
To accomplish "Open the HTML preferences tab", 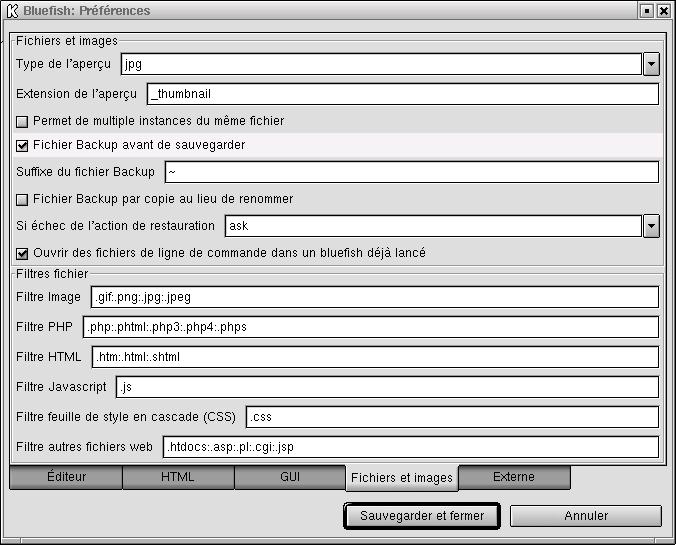I will 178,478.
